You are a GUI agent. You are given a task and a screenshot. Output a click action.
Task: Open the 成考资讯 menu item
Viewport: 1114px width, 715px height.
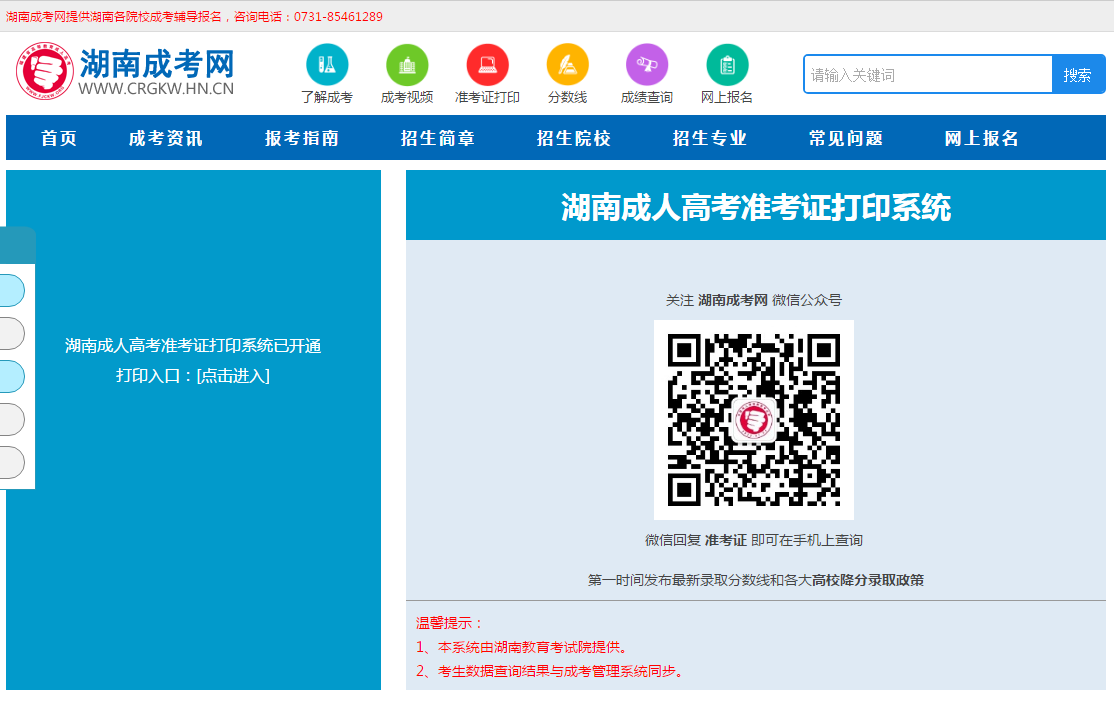click(x=166, y=138)
